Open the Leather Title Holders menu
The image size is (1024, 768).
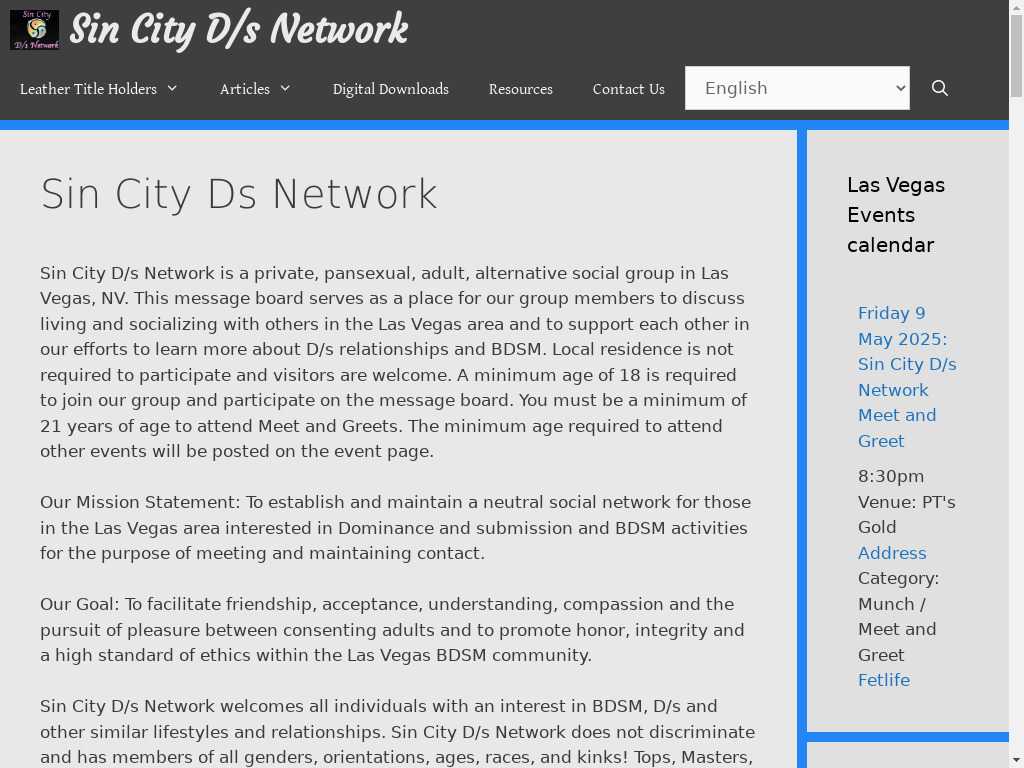coord(88,89)
